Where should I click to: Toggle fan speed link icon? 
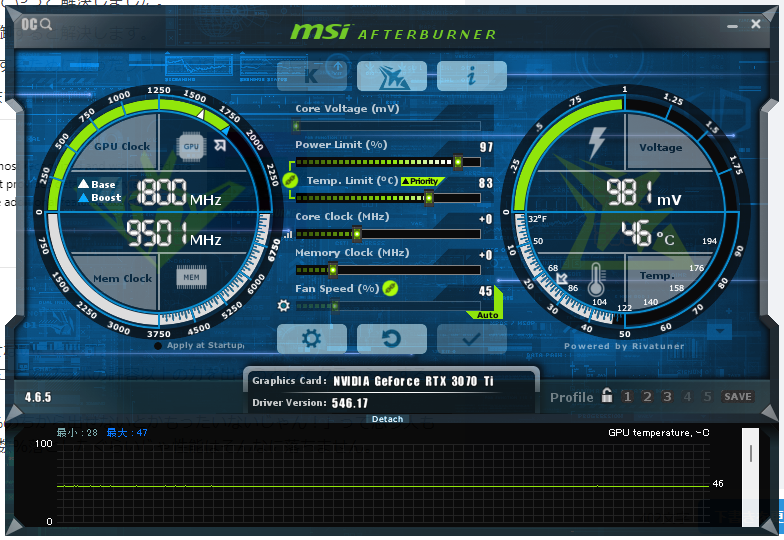pos(390,288)
